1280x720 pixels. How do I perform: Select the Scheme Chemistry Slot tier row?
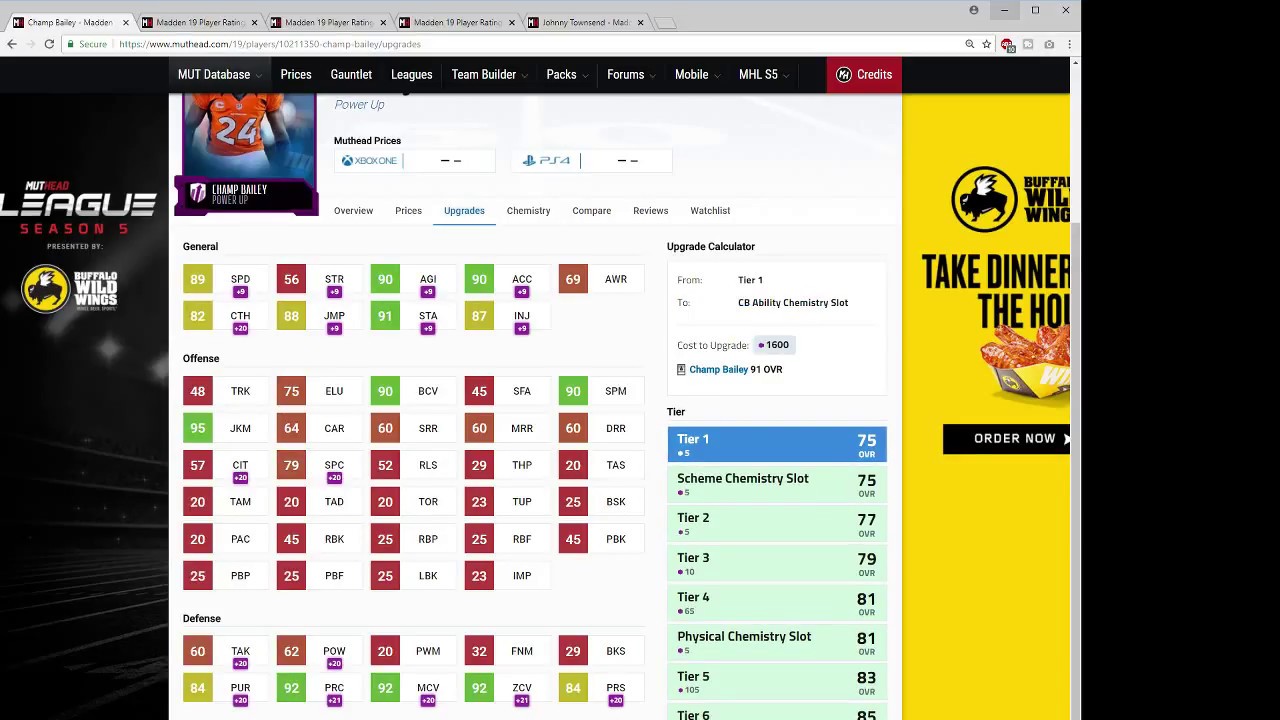(x=777, y=484)
